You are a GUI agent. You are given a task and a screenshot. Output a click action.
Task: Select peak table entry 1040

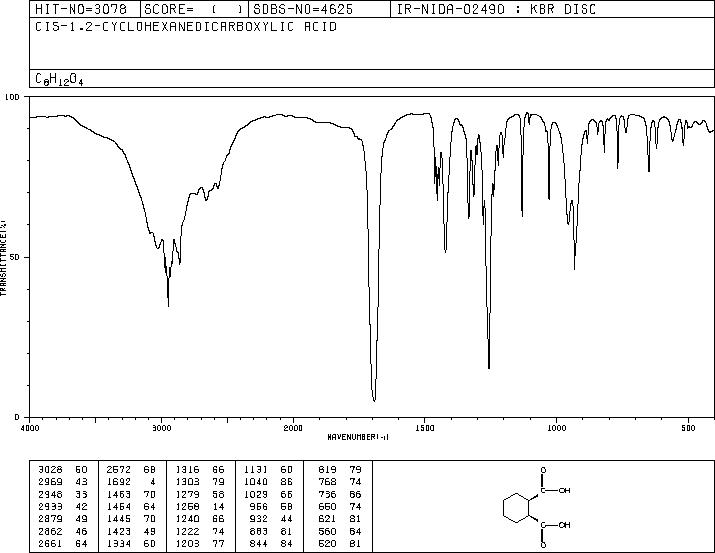(x=255, y=482)
